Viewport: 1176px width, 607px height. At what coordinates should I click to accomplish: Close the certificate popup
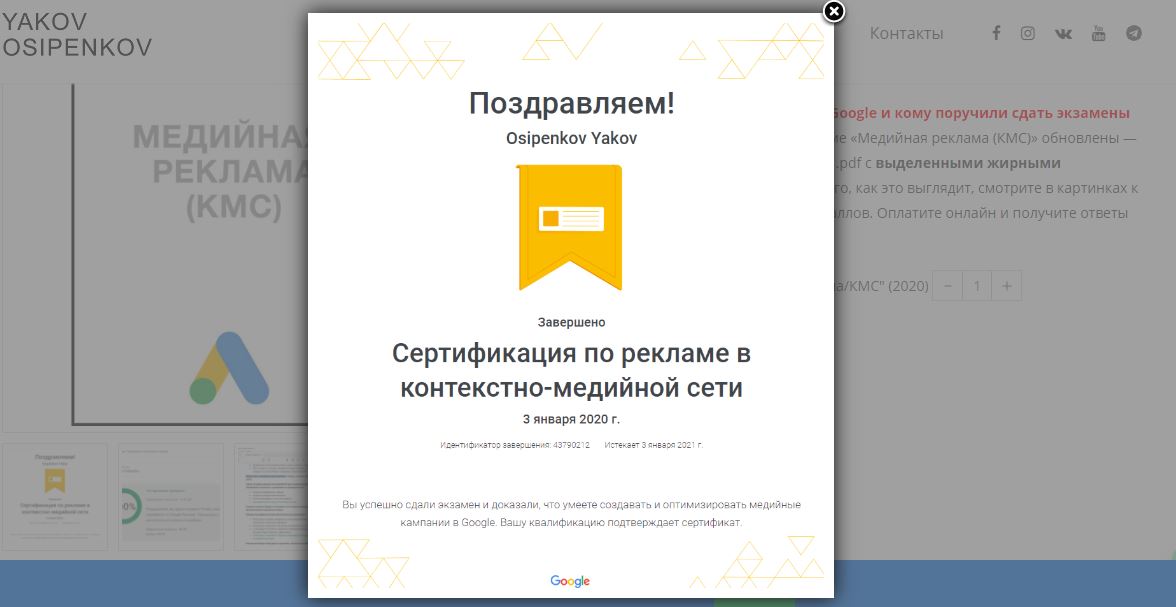point(833,12)
